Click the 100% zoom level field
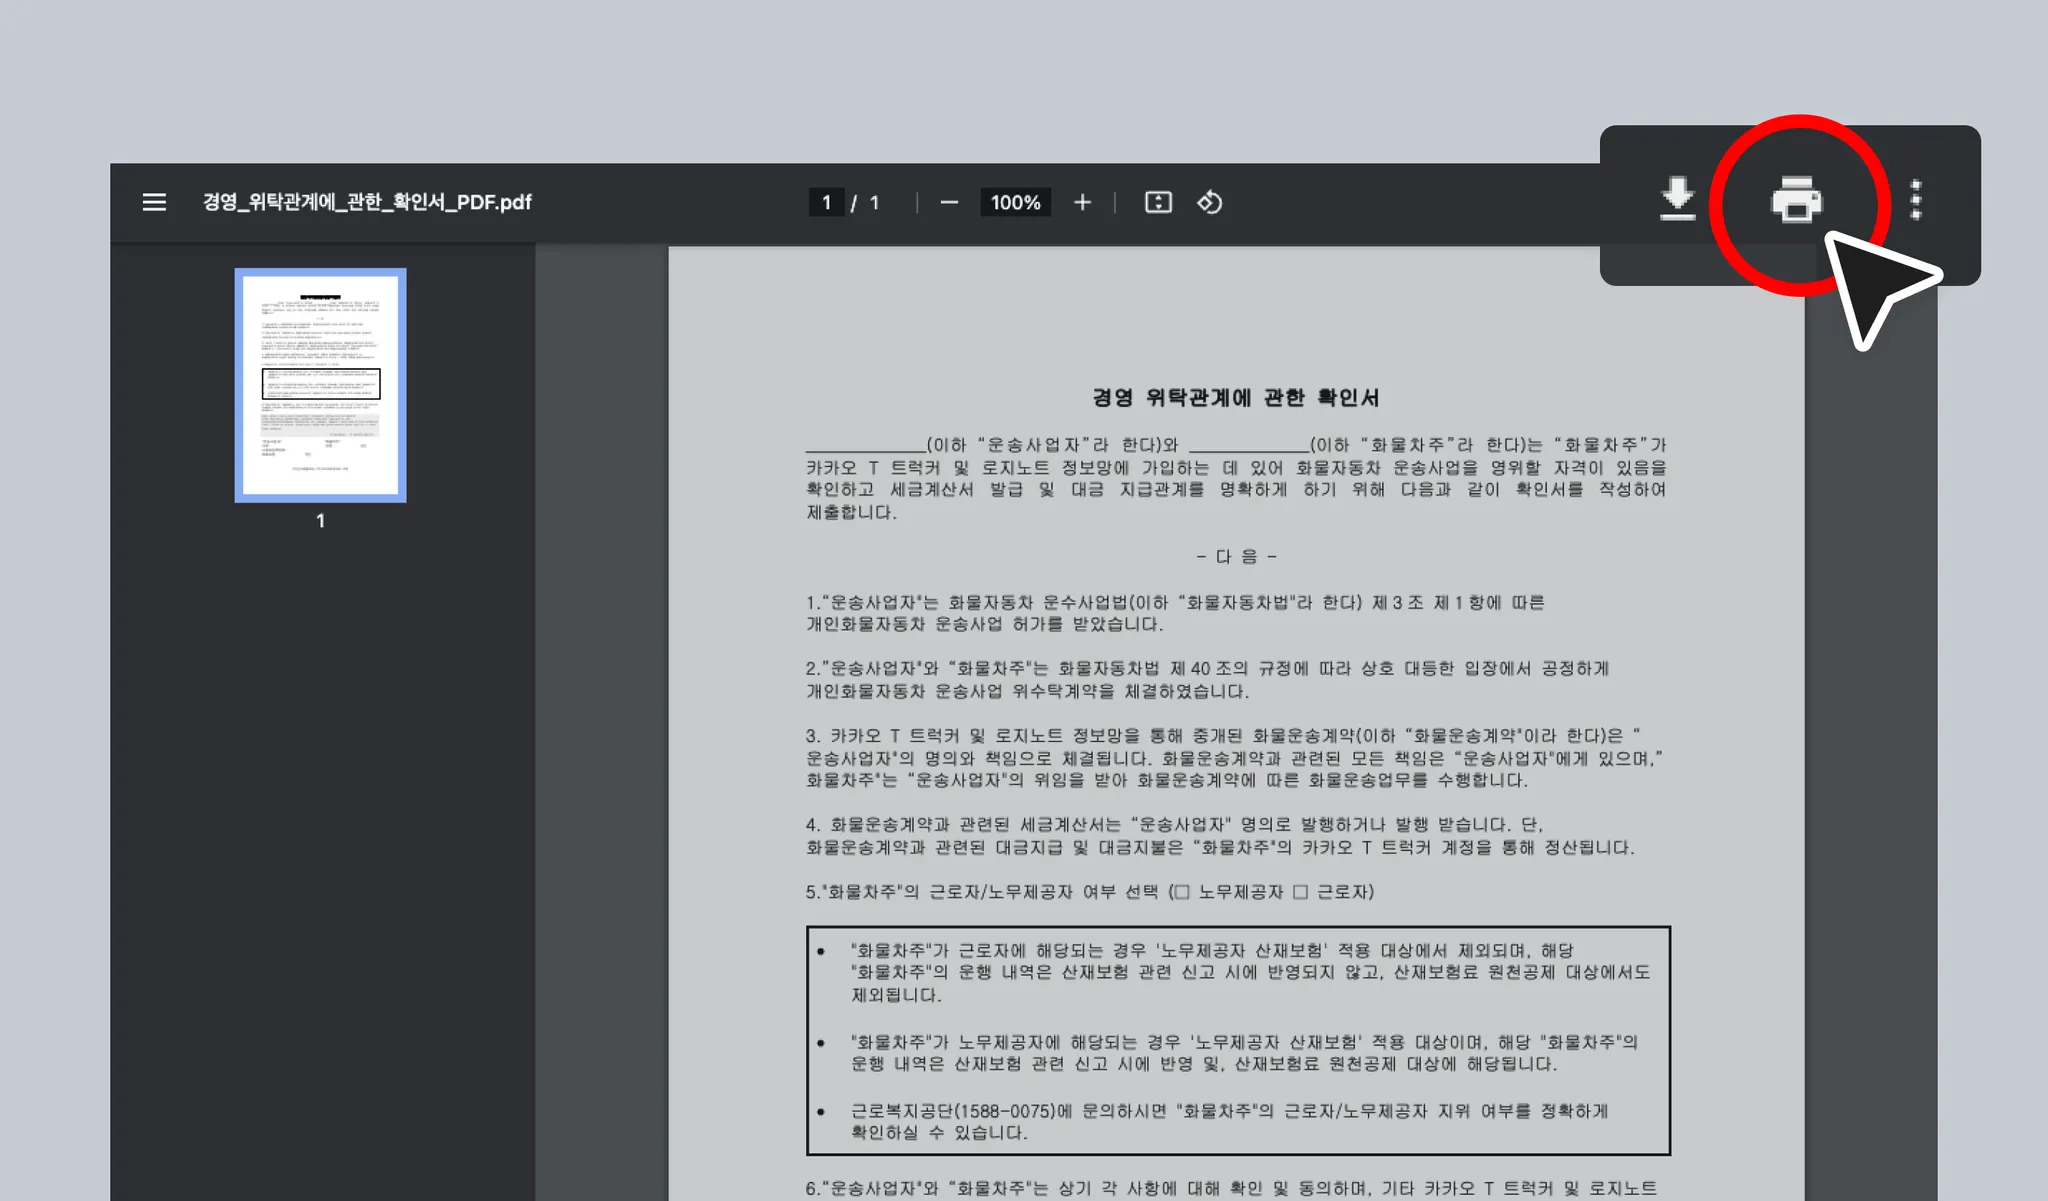Image resolution: width=2048 pixels, height=1201 pixels. coord(1015,202)
